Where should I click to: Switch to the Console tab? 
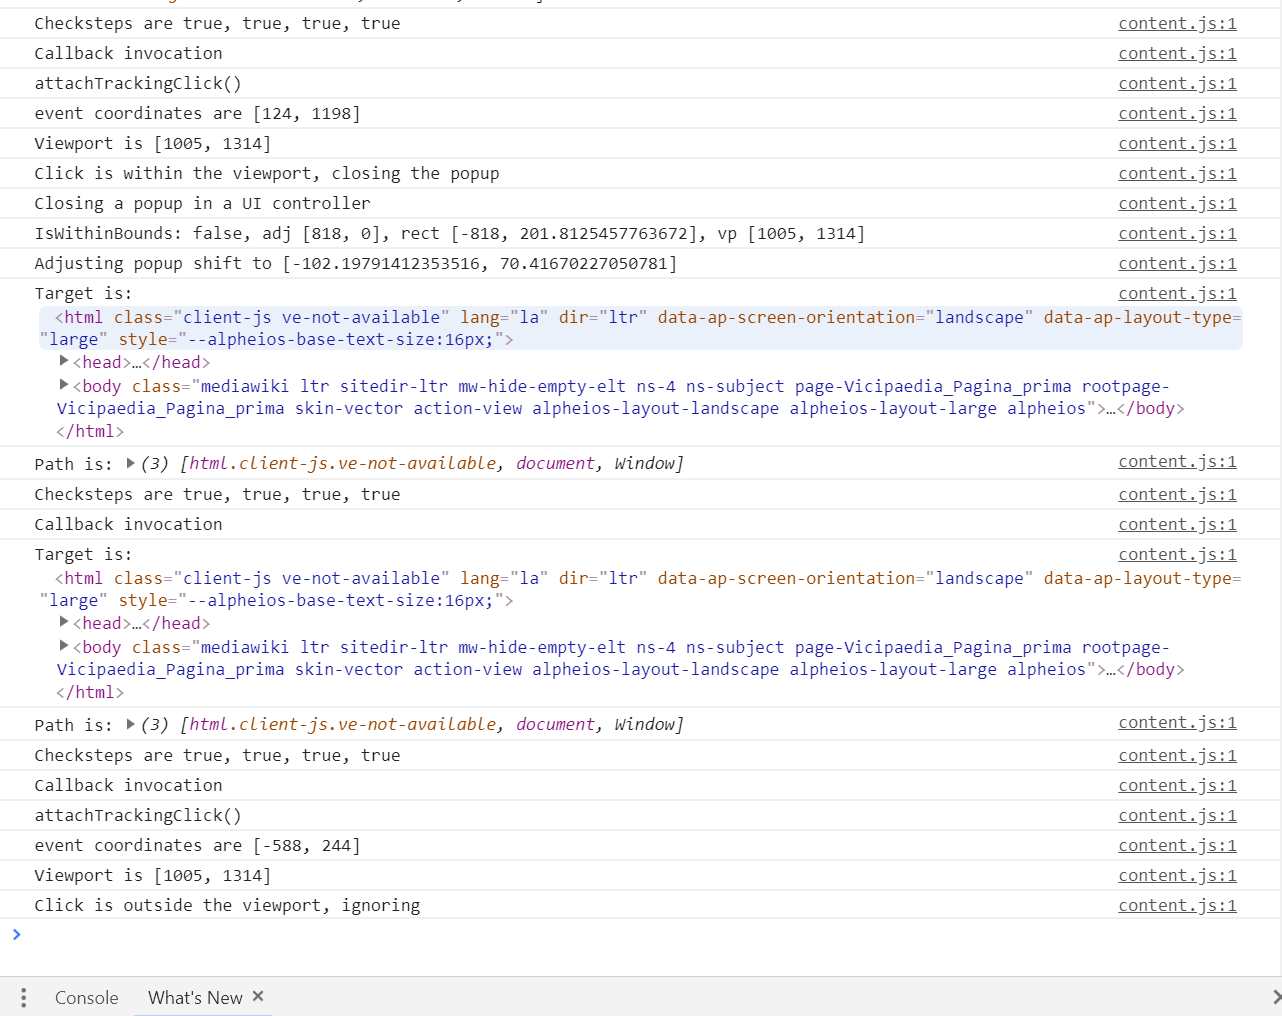86,997
